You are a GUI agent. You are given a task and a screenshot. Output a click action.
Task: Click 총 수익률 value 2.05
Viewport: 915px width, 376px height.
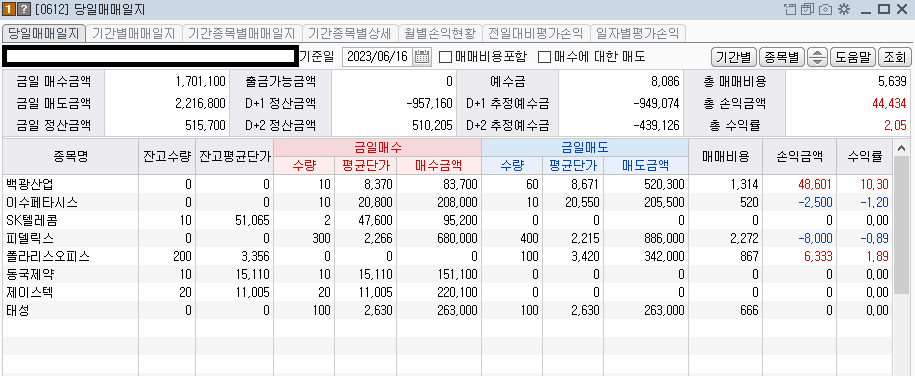(896, 125)
